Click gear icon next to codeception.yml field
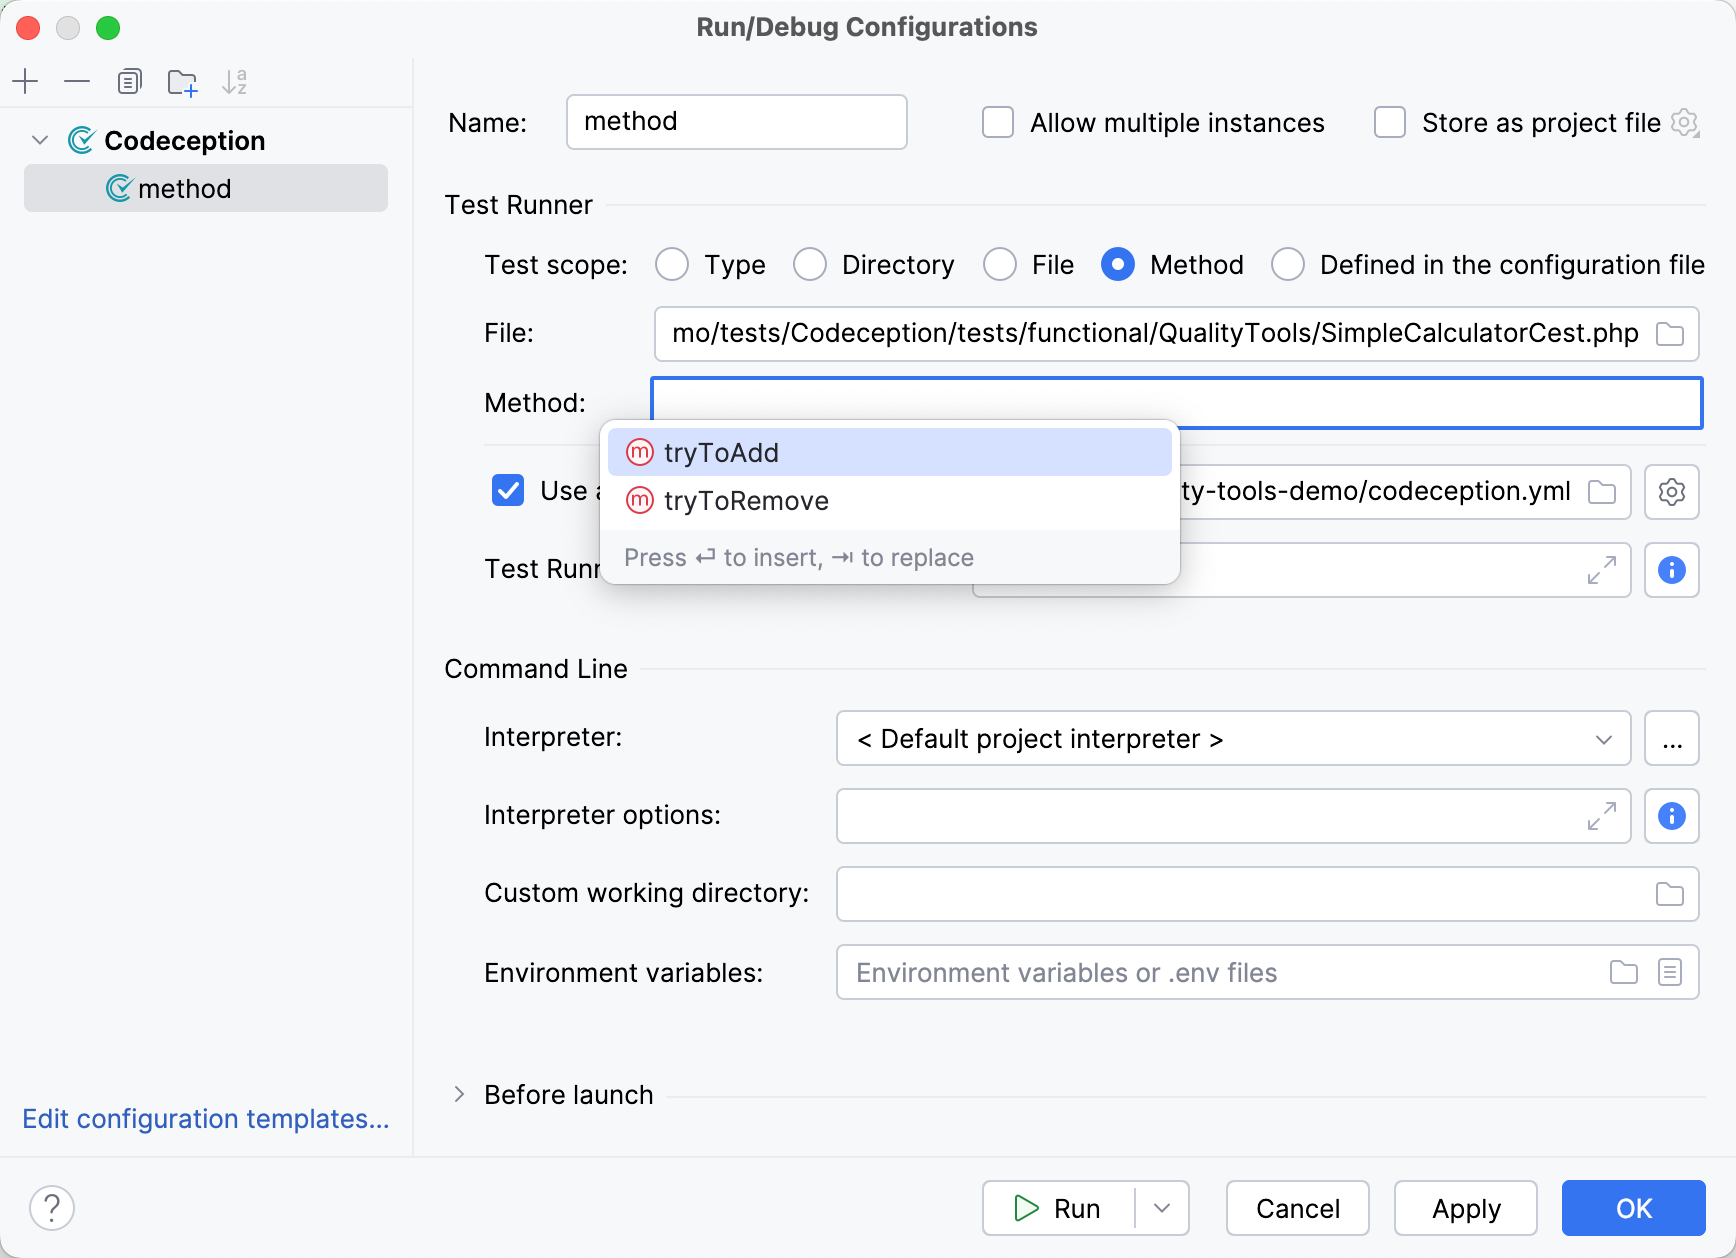The height and width of the screenshot is (1258, 1736). (1671, 492)
